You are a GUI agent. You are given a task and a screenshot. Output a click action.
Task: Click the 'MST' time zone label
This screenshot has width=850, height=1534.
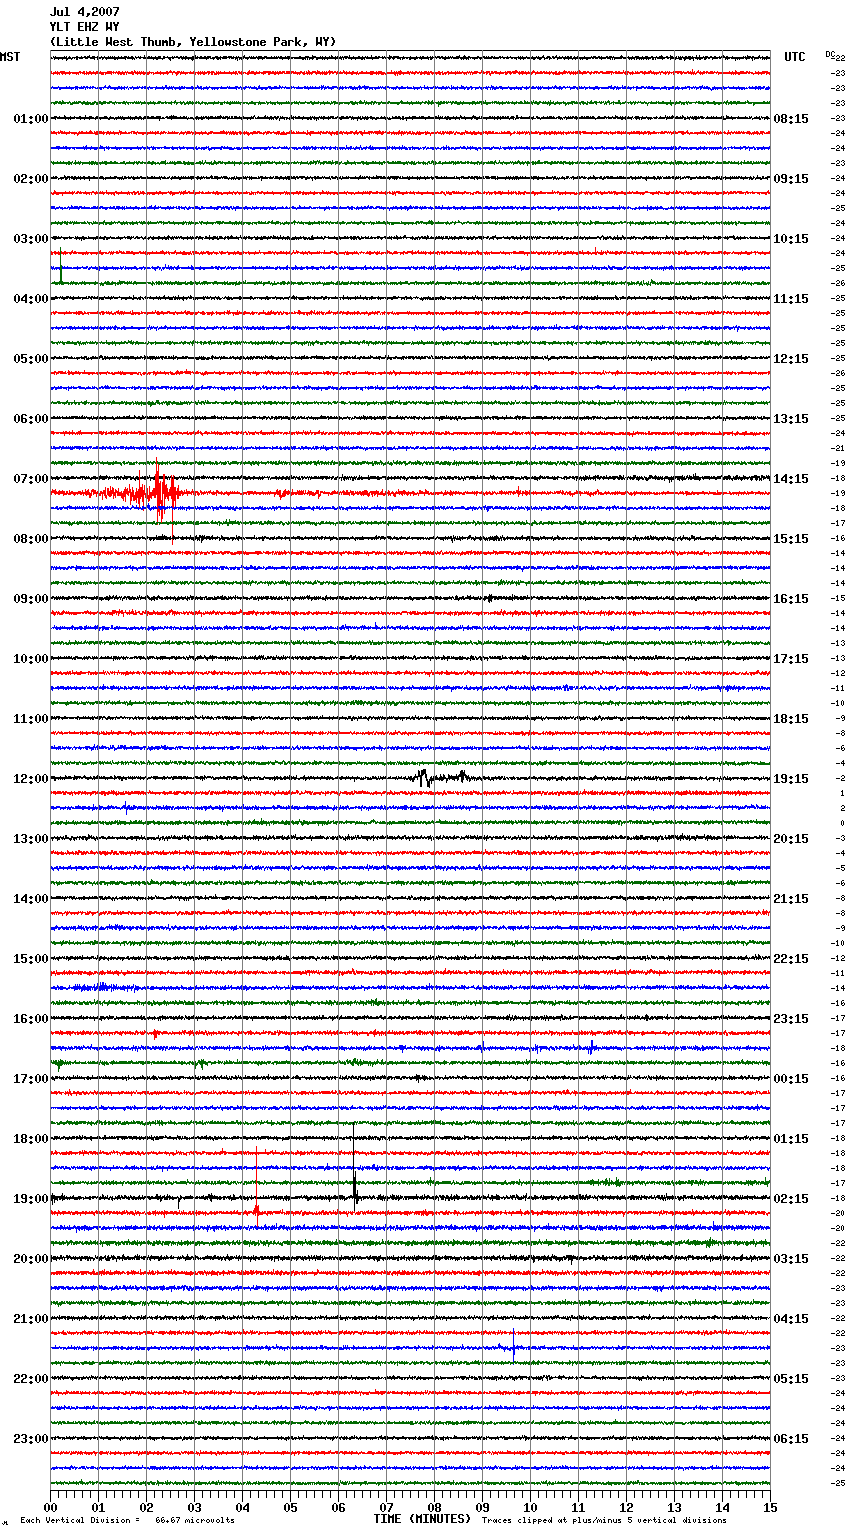pos(10,57)
